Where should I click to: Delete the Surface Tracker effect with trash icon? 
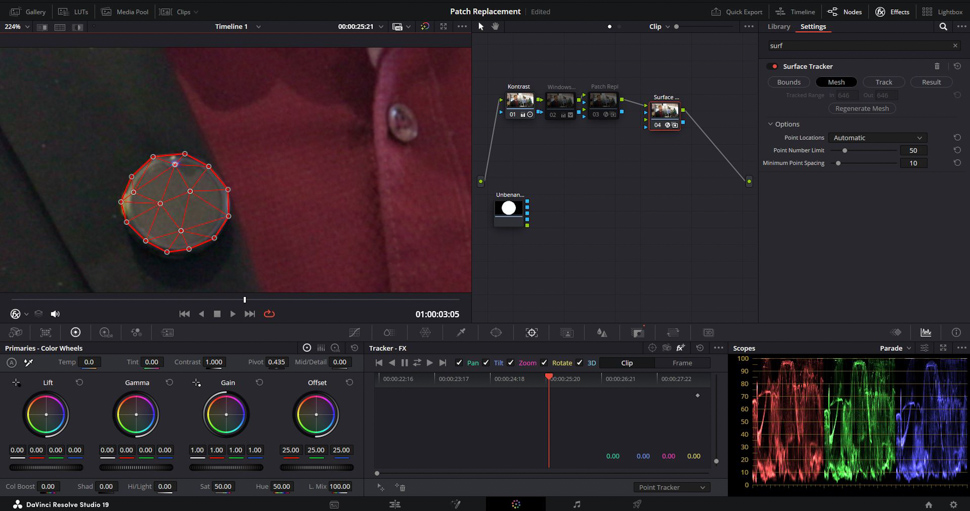(937, 66)
